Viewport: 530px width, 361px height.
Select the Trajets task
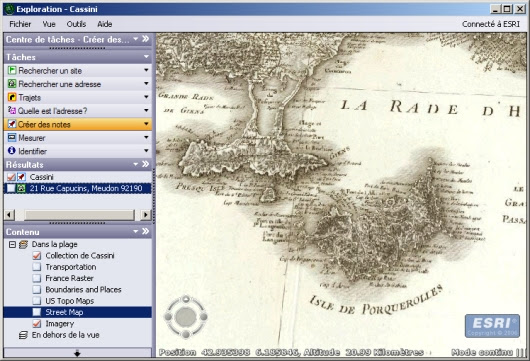click(77, 97)
